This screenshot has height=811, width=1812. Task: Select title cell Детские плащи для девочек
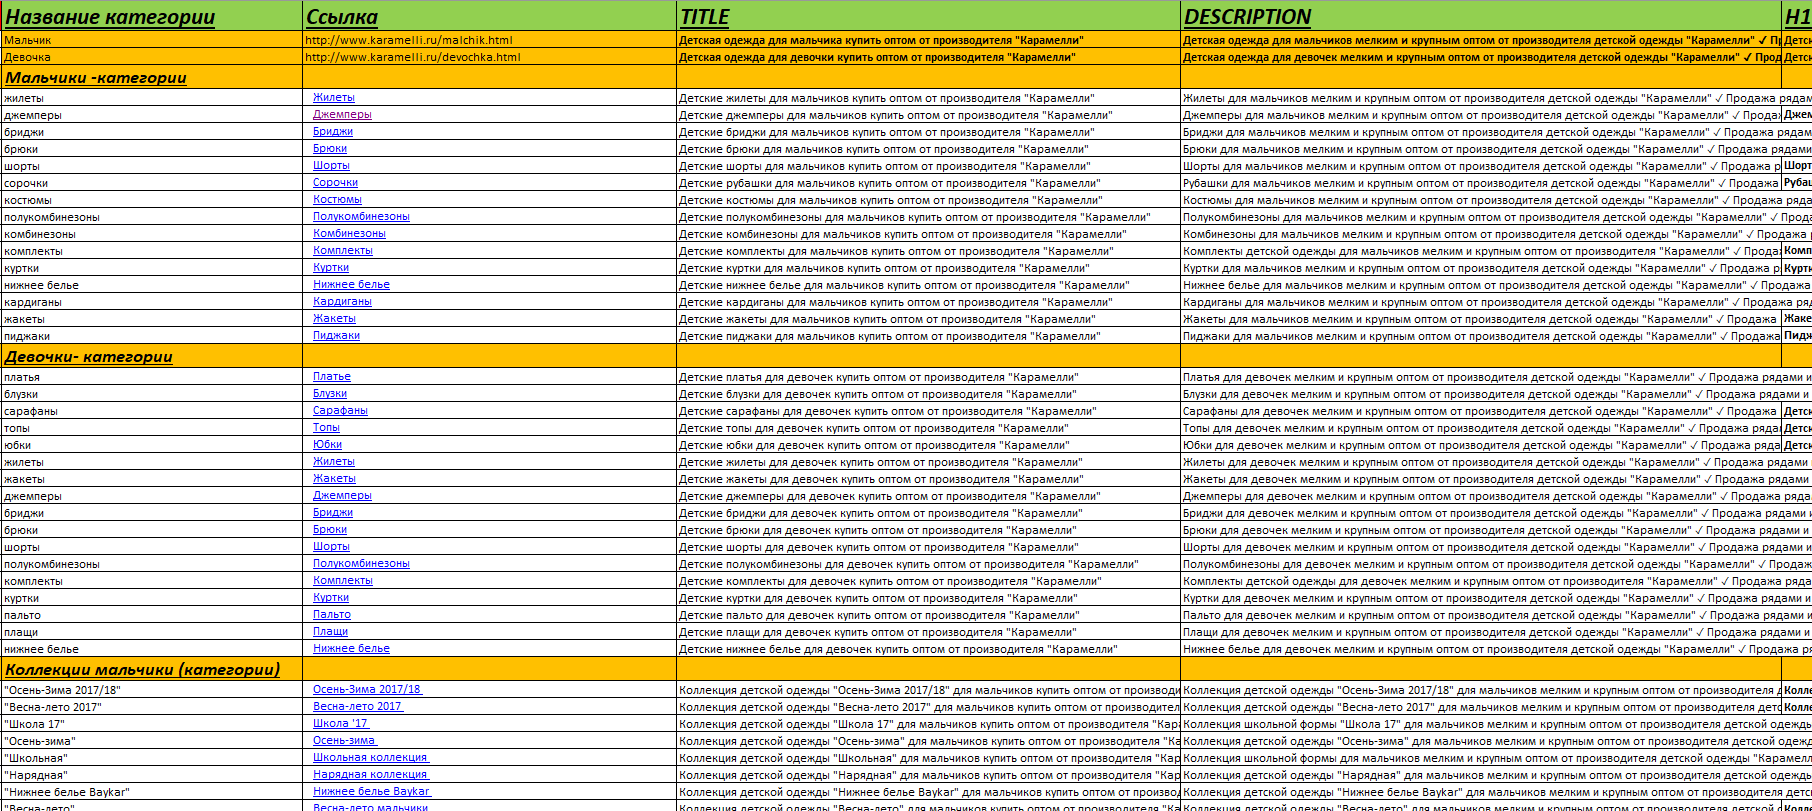tap(928, 632)
